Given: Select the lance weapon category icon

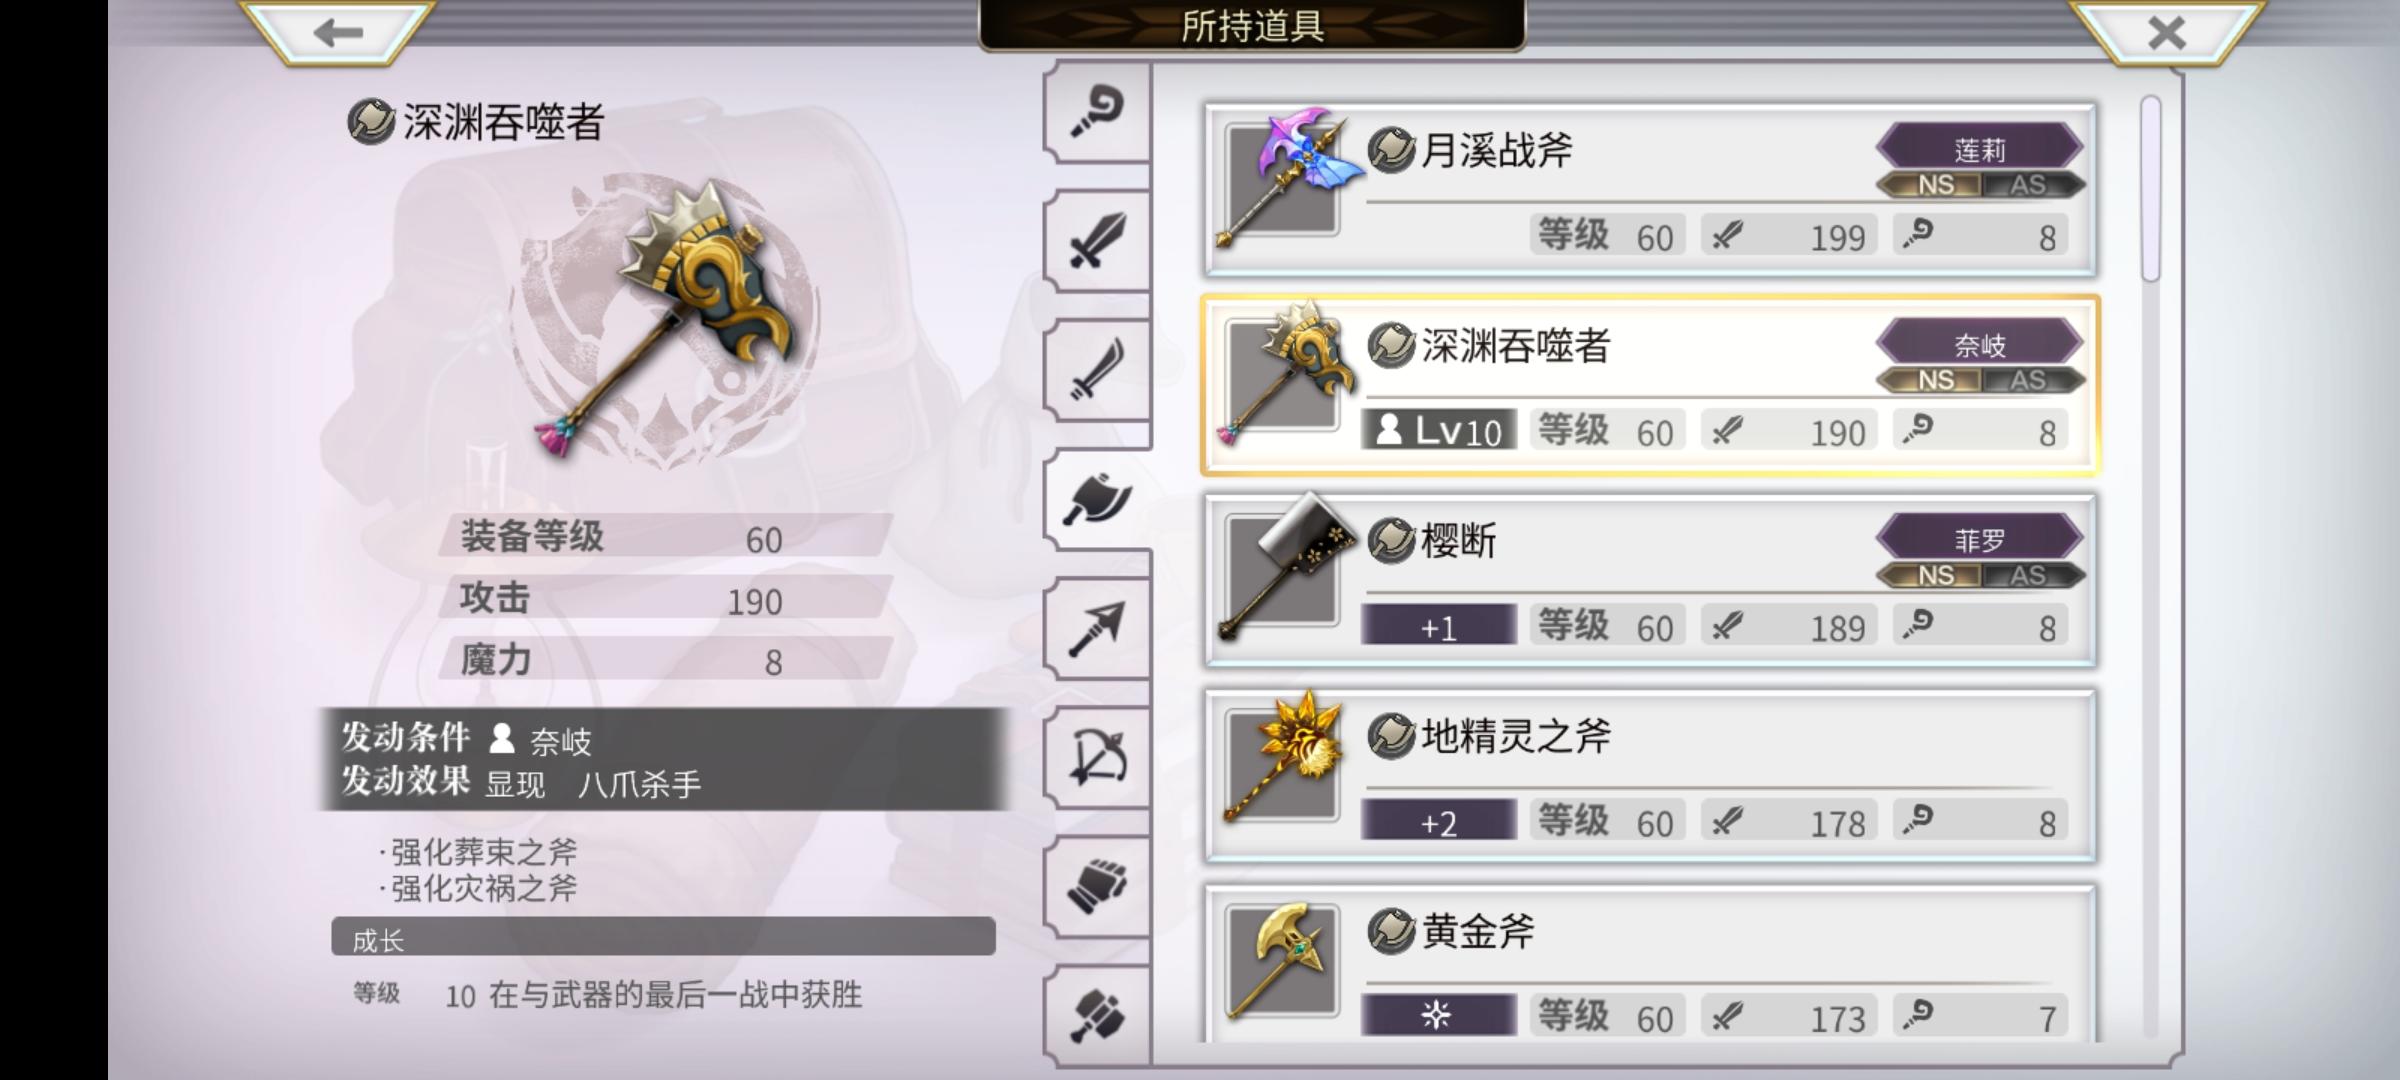Looking at the screenshot, I should tap(1097, 629).
